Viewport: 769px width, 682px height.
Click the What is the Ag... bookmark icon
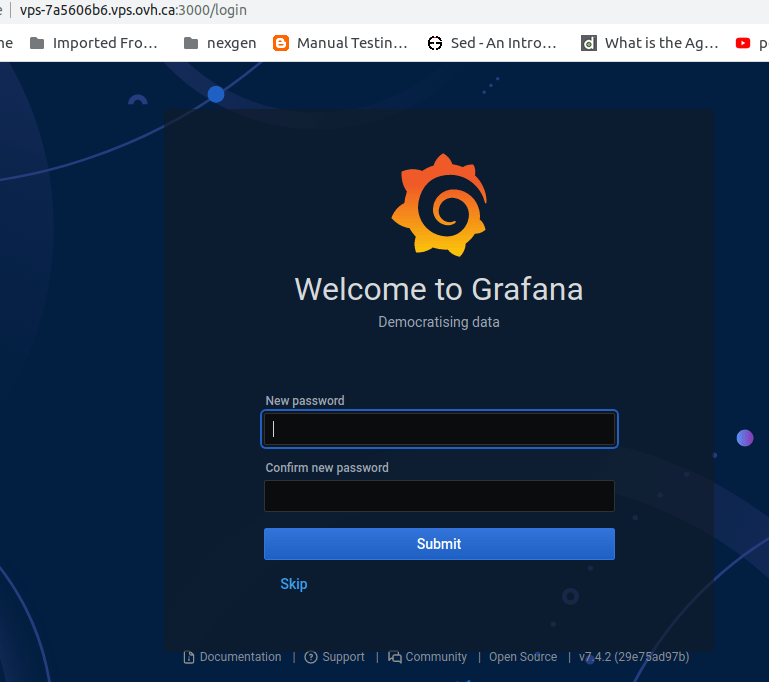[589, 43]
